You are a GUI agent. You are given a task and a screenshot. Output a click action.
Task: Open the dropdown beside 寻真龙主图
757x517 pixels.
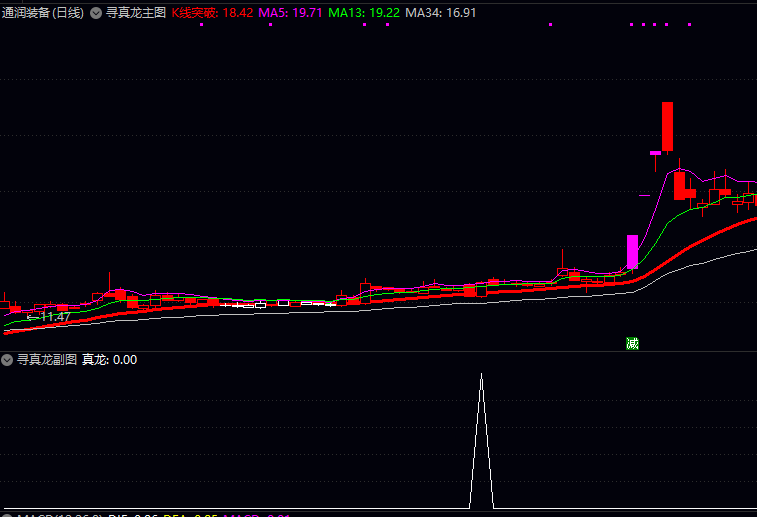[96, 13]
